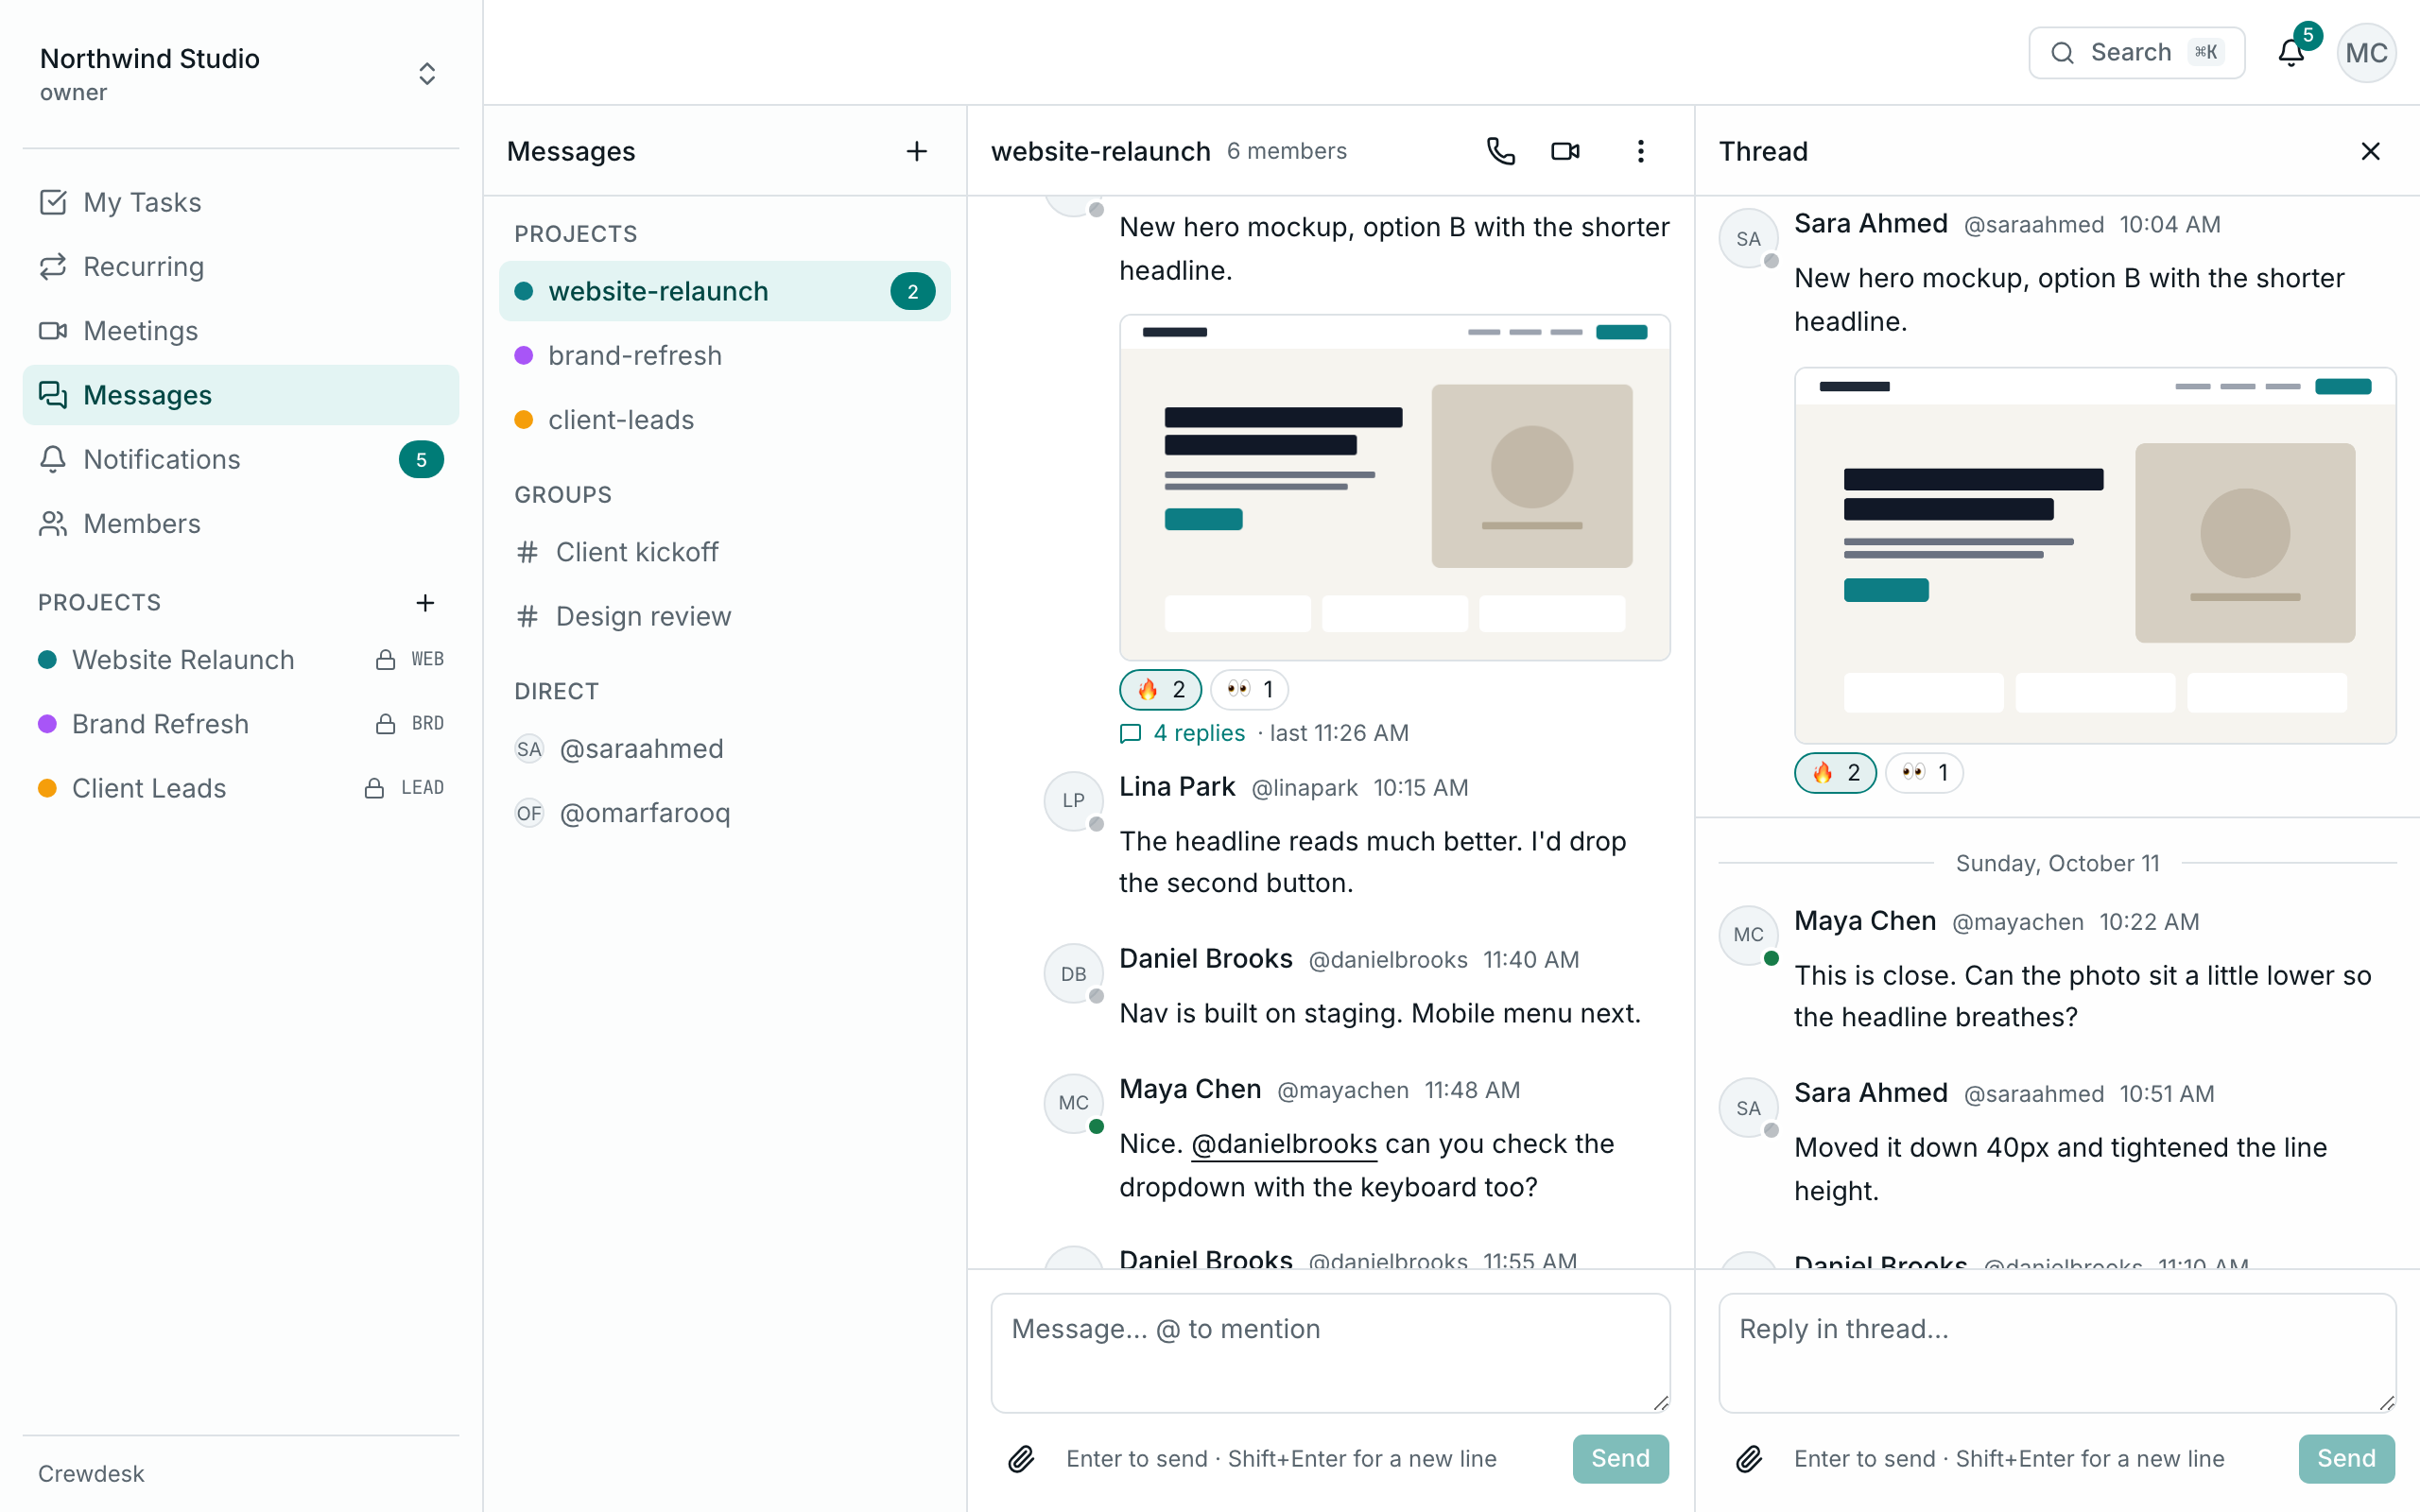Select the client-leads channel
Image resolution: width=2420 pixels, height=1512 pixels.
(724, 420)
